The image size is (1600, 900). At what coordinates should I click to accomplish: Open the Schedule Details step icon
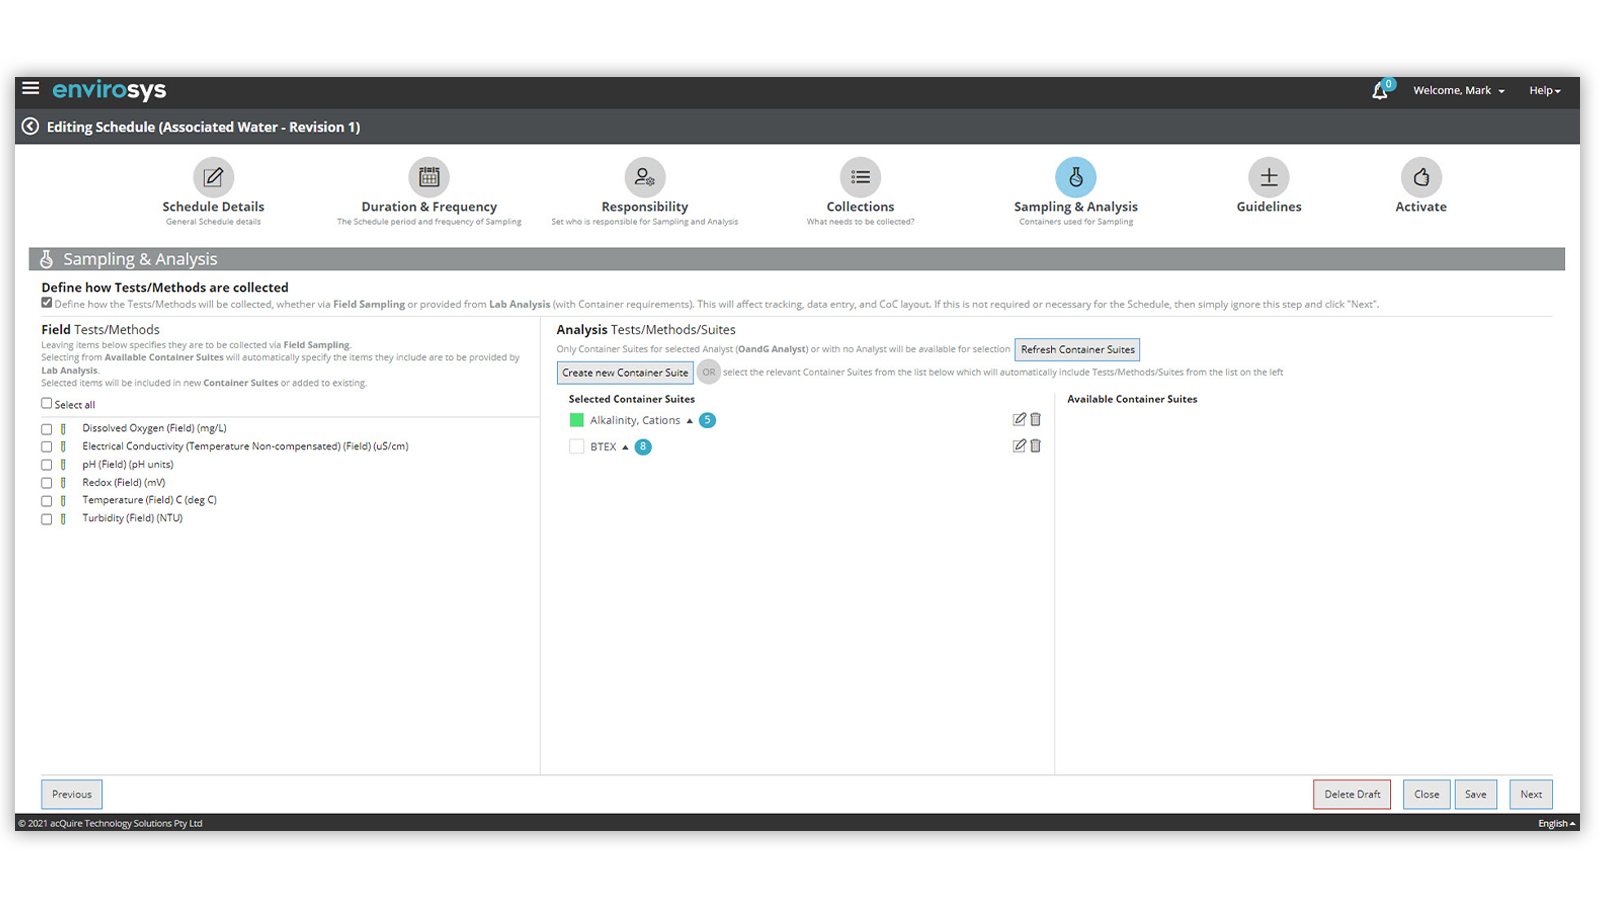point(213,178)
